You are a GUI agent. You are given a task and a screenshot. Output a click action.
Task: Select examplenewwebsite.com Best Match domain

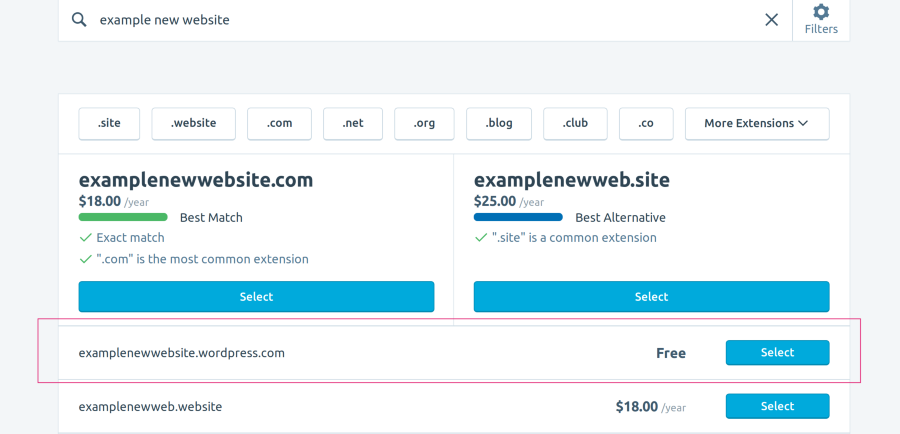[x=256, y=296]
